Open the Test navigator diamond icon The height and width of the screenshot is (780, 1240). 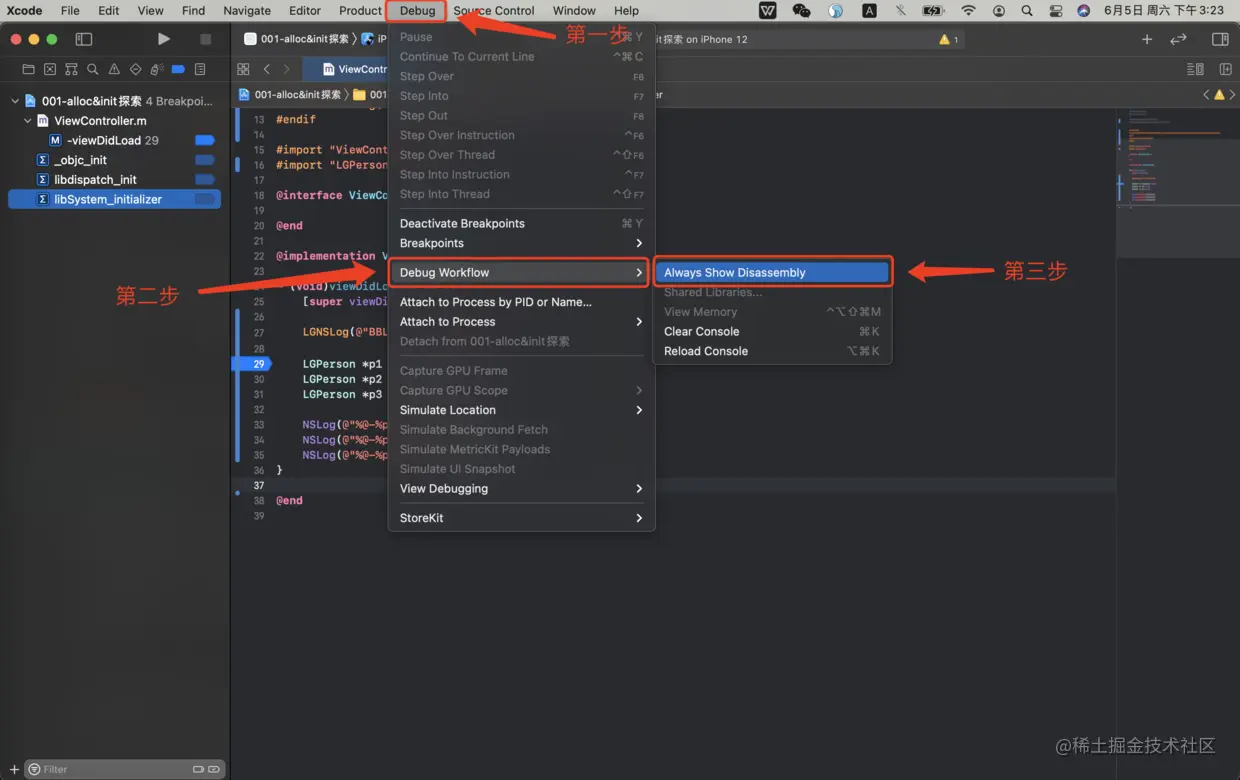click(136, 70)
